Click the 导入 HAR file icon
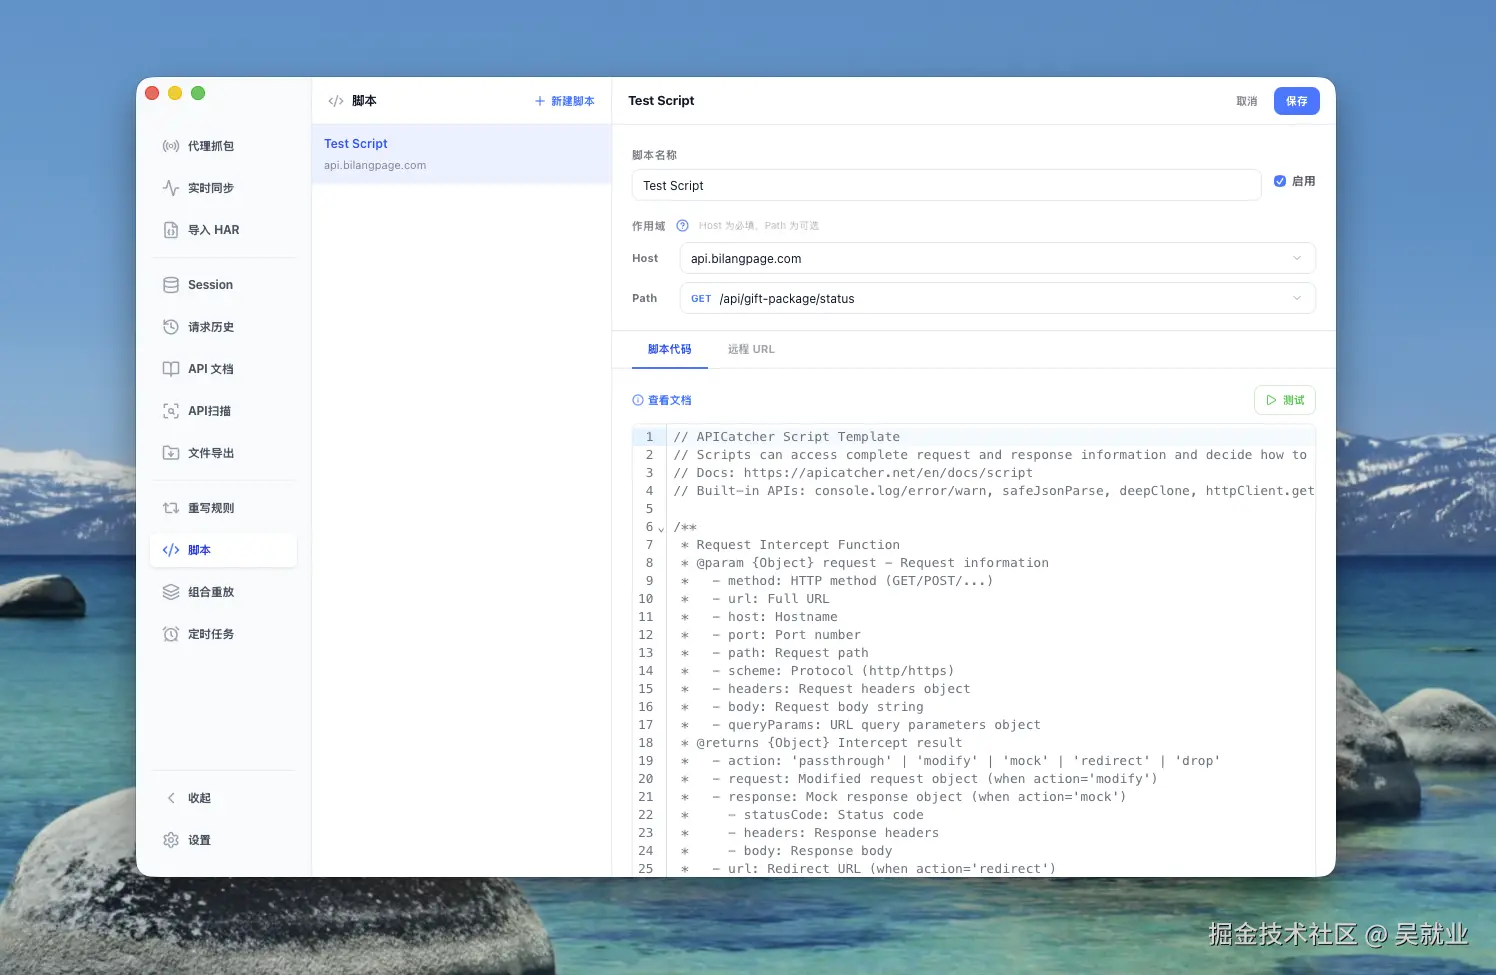 click(x=171, y=230)
